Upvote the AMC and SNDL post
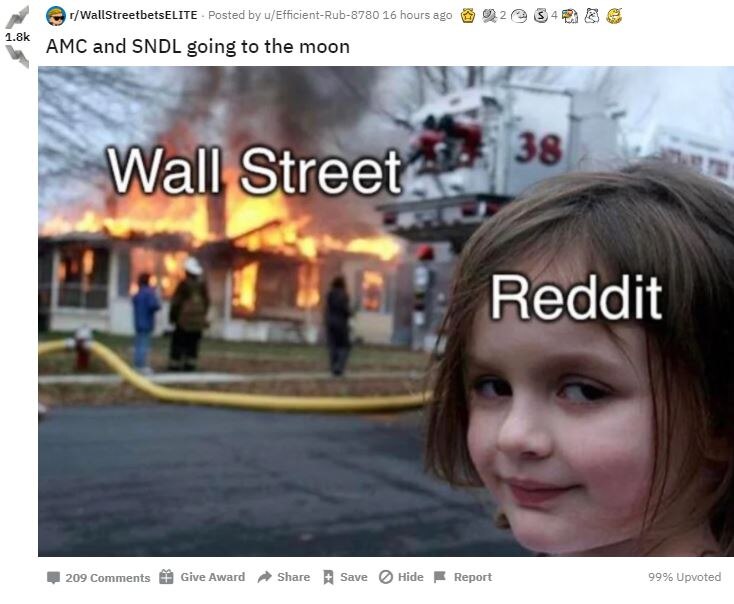Viewport: 734px width, 604px height. click(x=17, y=17)
